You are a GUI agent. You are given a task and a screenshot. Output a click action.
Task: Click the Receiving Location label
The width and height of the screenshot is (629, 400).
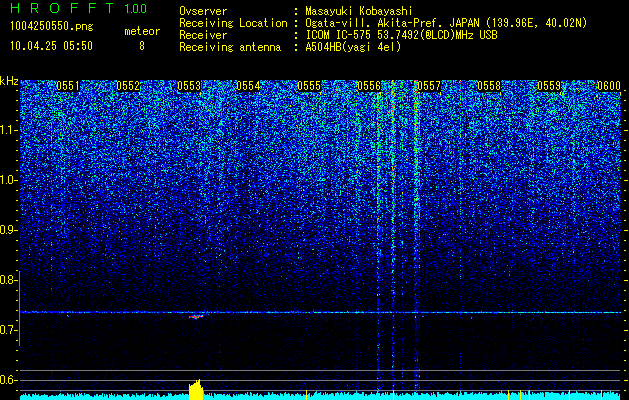233,23
